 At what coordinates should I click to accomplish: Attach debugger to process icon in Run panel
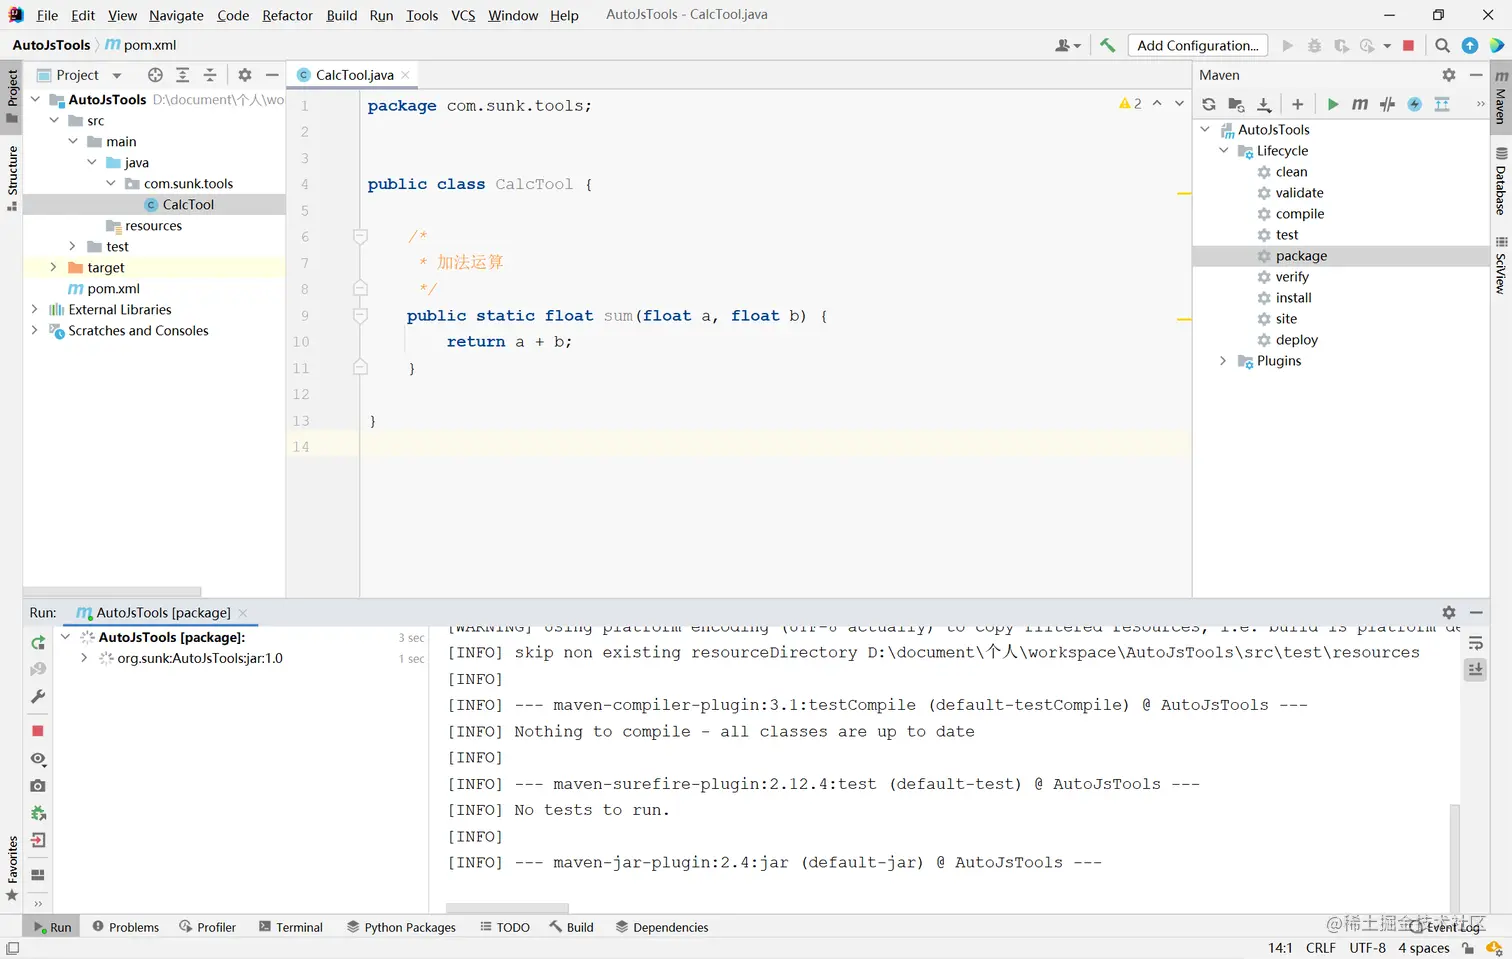tap(38, 813)
